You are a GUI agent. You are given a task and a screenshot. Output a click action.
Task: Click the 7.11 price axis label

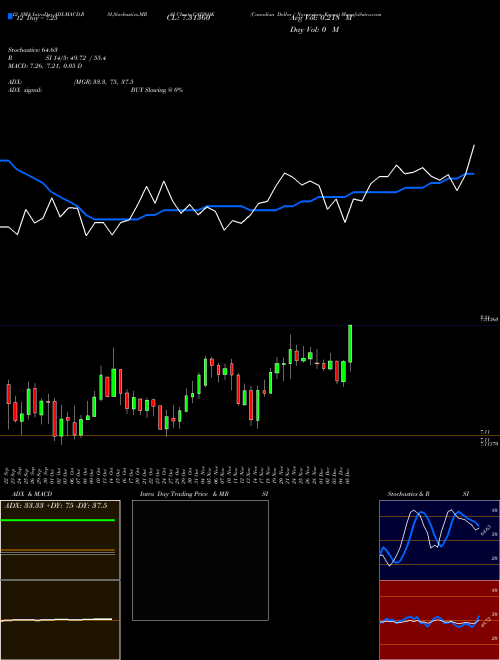coord(485,432)
